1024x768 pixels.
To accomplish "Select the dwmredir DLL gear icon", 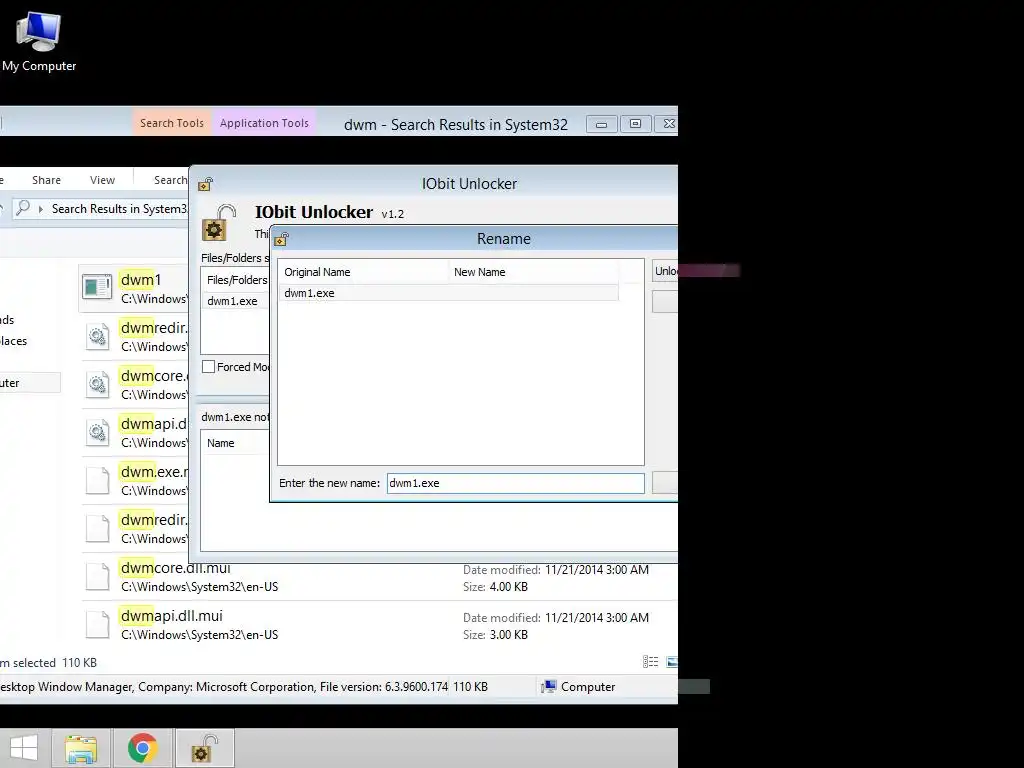I will pos(97,336).
